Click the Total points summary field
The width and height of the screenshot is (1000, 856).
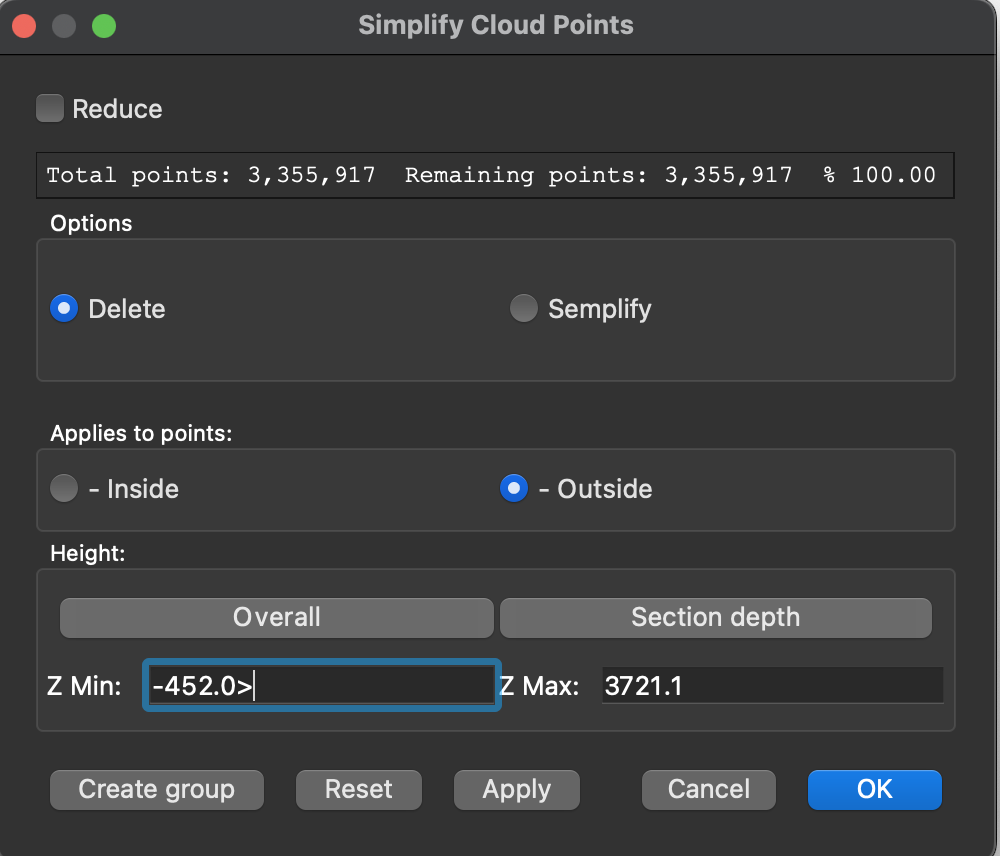[x=495, y=176]
